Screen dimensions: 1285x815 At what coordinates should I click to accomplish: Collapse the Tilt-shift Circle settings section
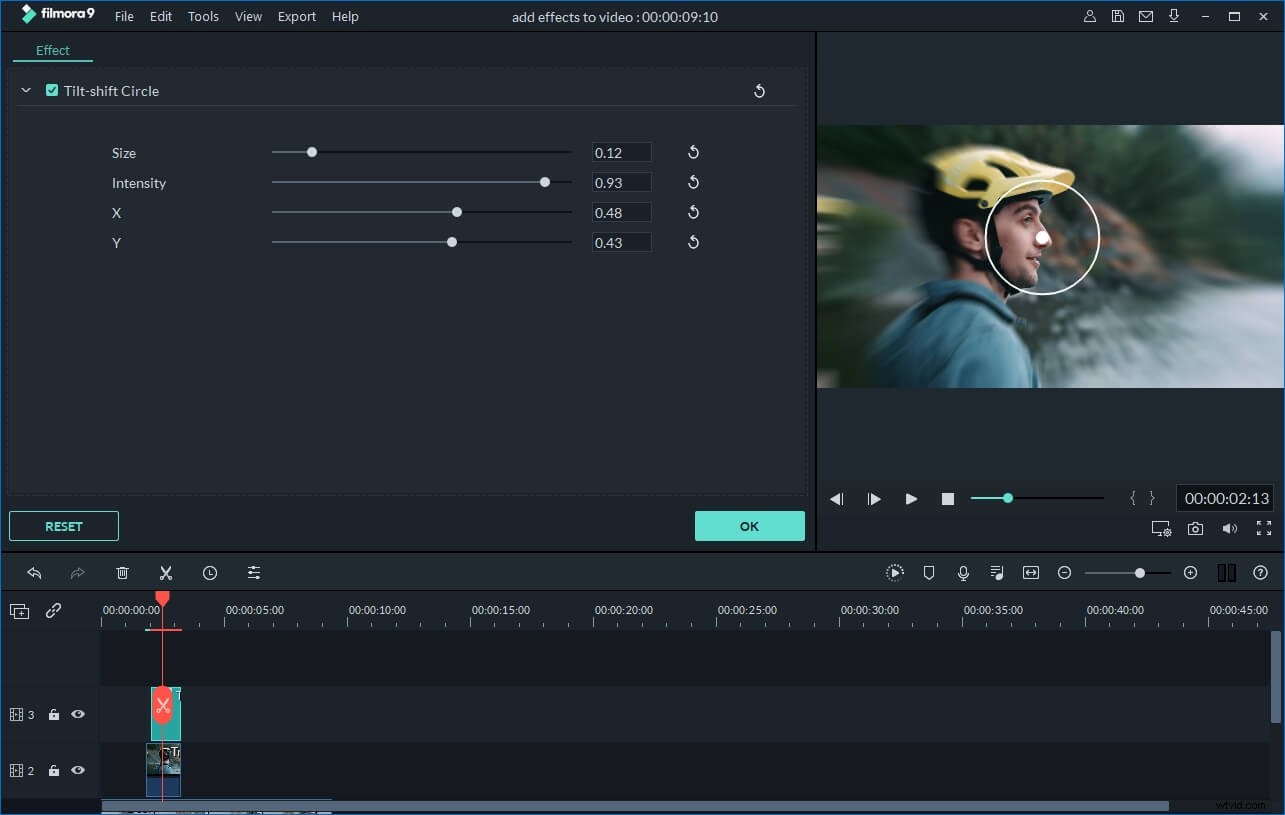(x=26, y=90)
